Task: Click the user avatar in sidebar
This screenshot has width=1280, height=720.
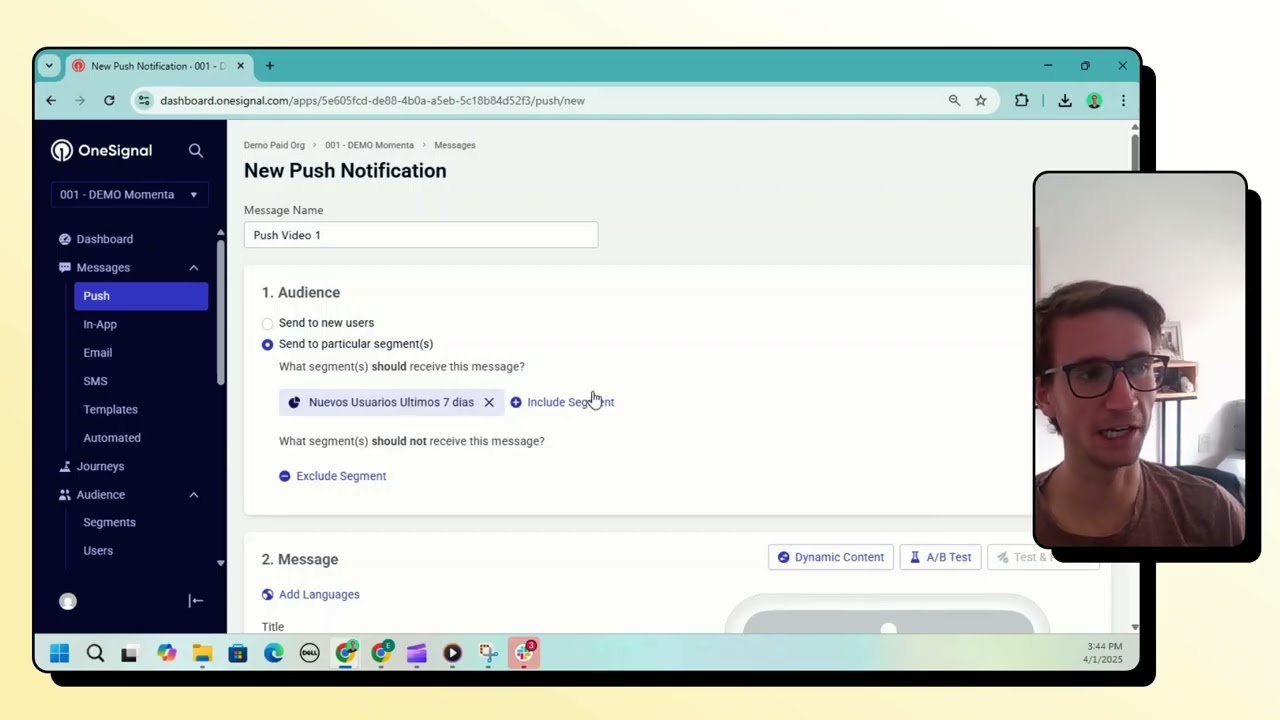Action: [68, 601]
